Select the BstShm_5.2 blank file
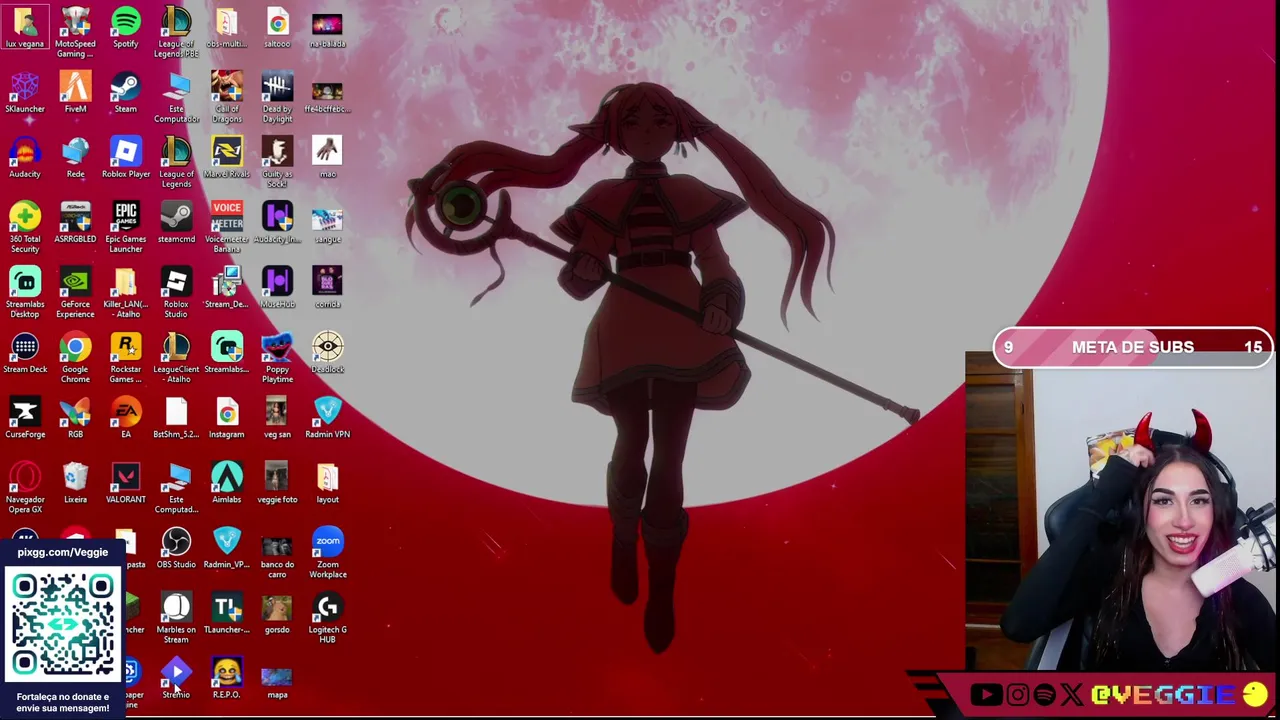Viewport: 1280px width, 720px height. (176, 418)
